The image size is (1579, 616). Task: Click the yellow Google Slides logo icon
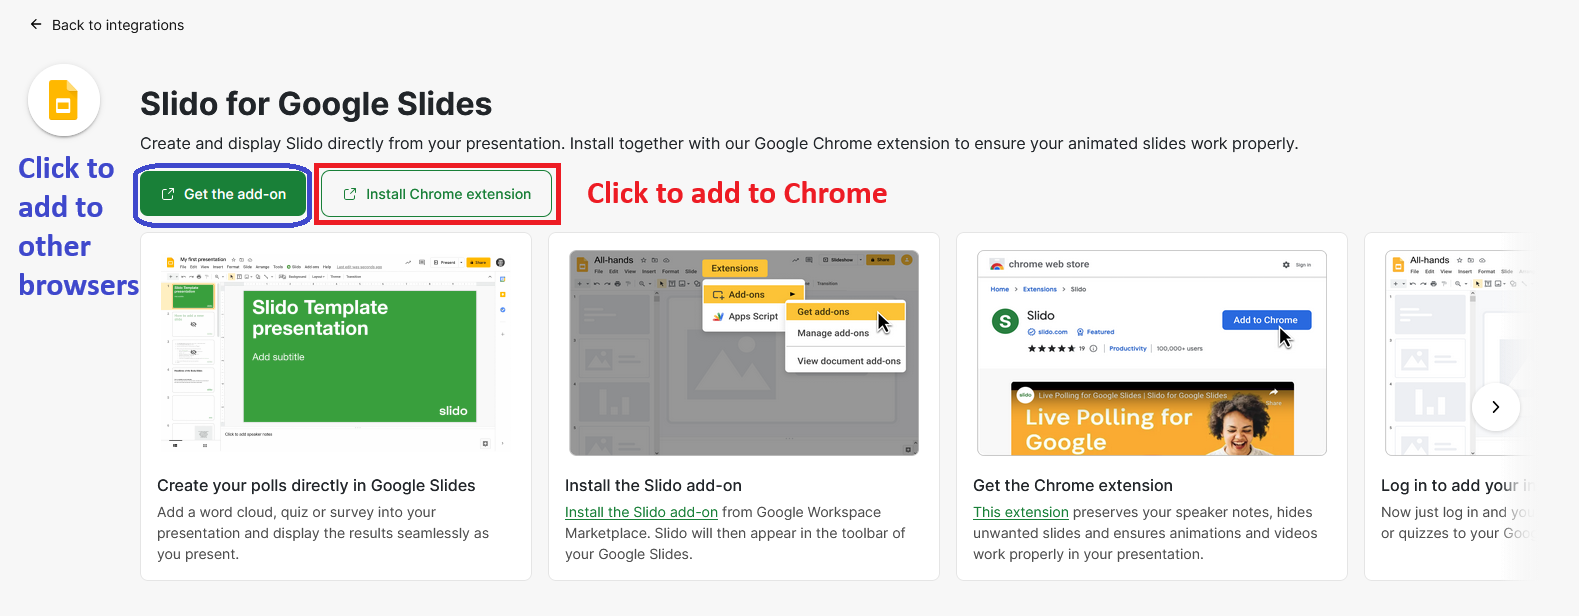(64, 100)
